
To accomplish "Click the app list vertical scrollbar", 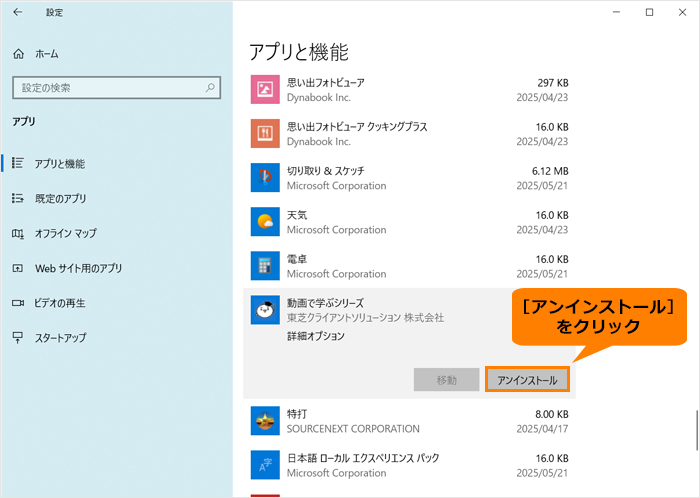I will point(697,429).
